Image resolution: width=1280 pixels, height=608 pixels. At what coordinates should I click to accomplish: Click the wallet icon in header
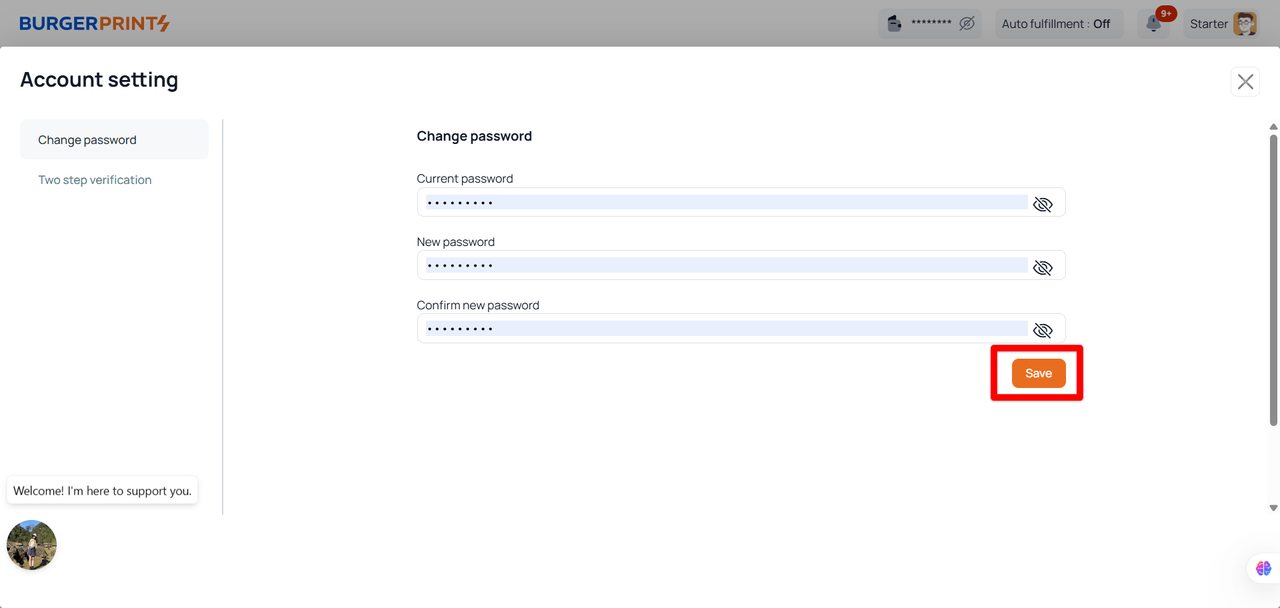pos(895,24)
